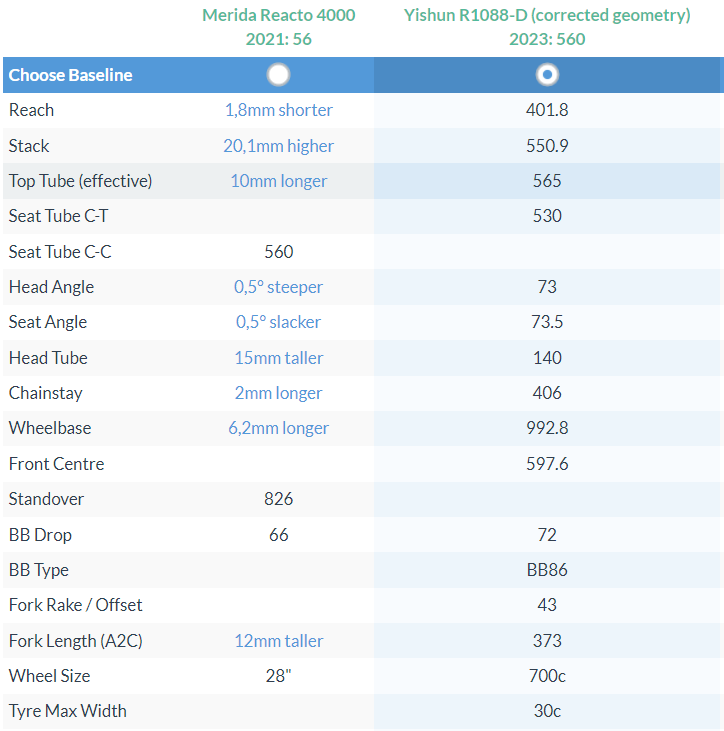Click the "1,8mm shorter" reach difference

279,110
